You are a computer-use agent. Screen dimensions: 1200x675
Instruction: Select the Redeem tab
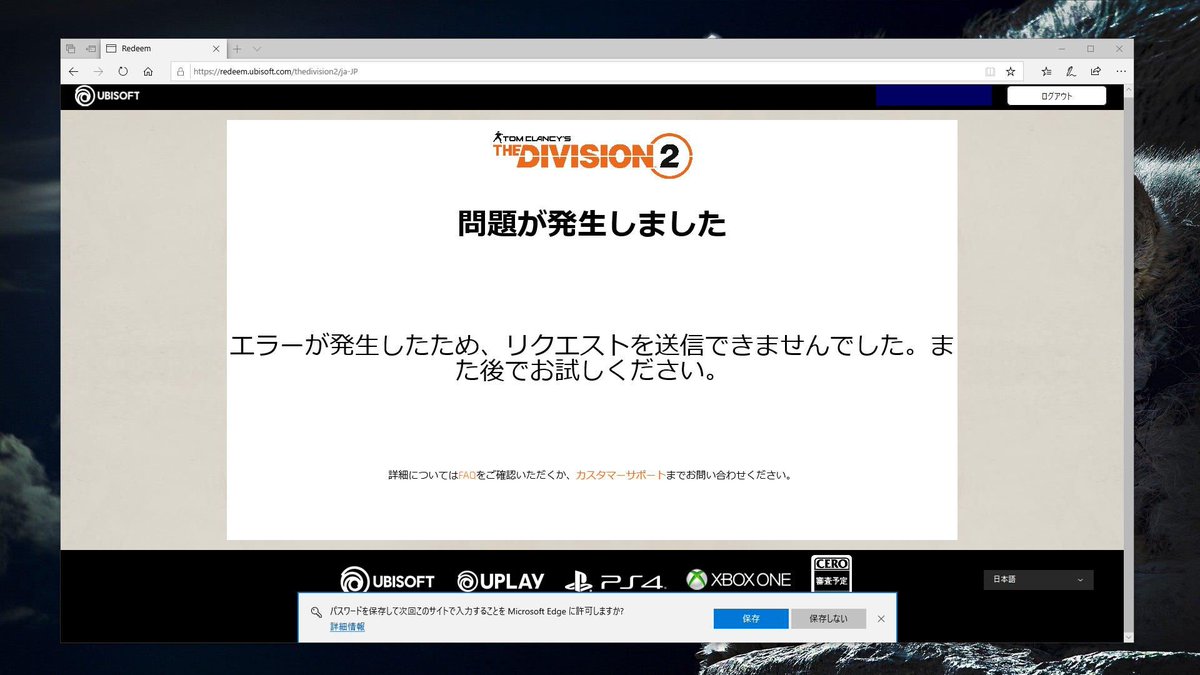165,48
